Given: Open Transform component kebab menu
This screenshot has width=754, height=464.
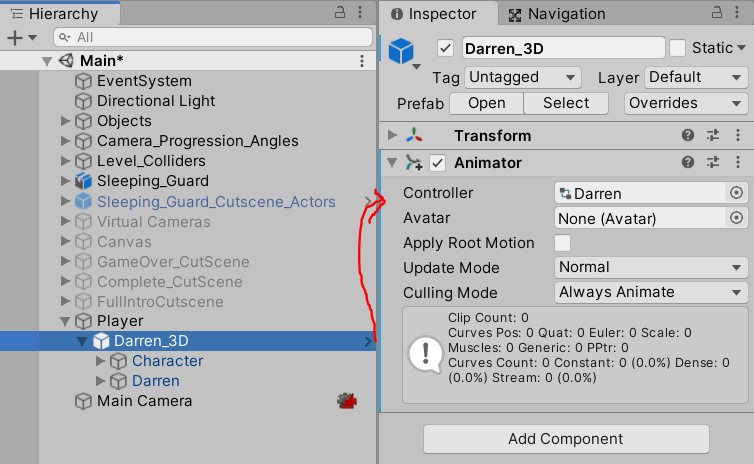Looking at the screenshot, I should point(738,136).
